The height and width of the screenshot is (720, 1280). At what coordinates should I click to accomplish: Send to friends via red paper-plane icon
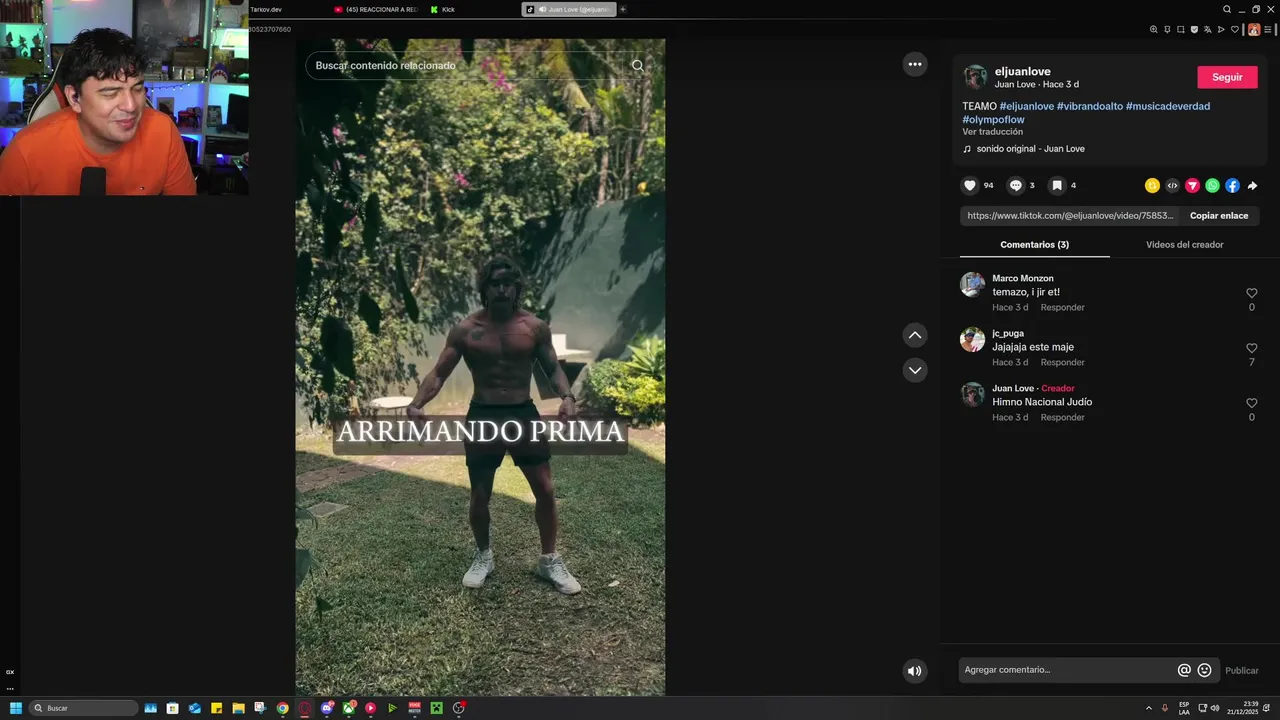pos(1192,185)
